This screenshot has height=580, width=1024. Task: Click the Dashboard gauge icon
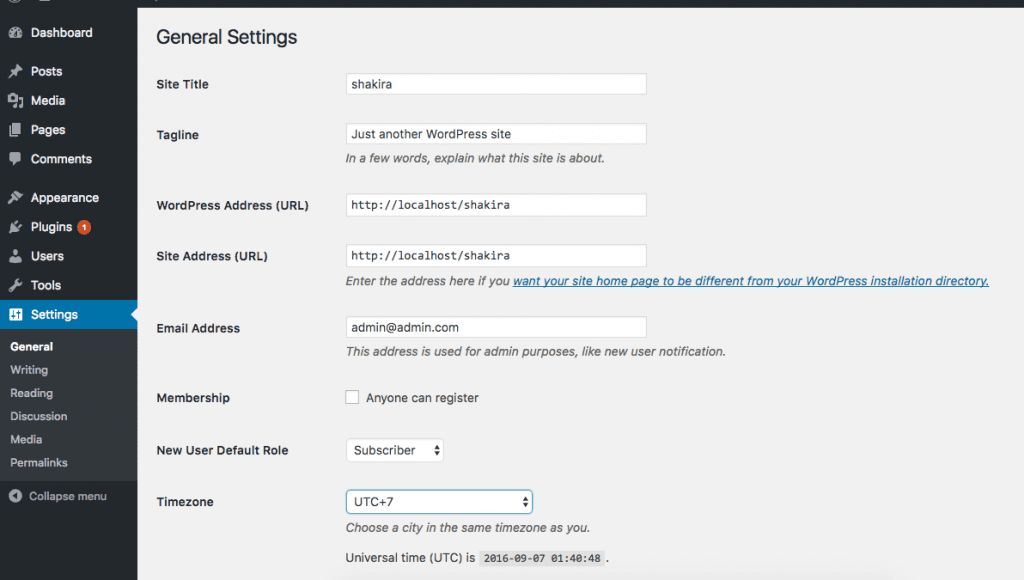[15, 33]
